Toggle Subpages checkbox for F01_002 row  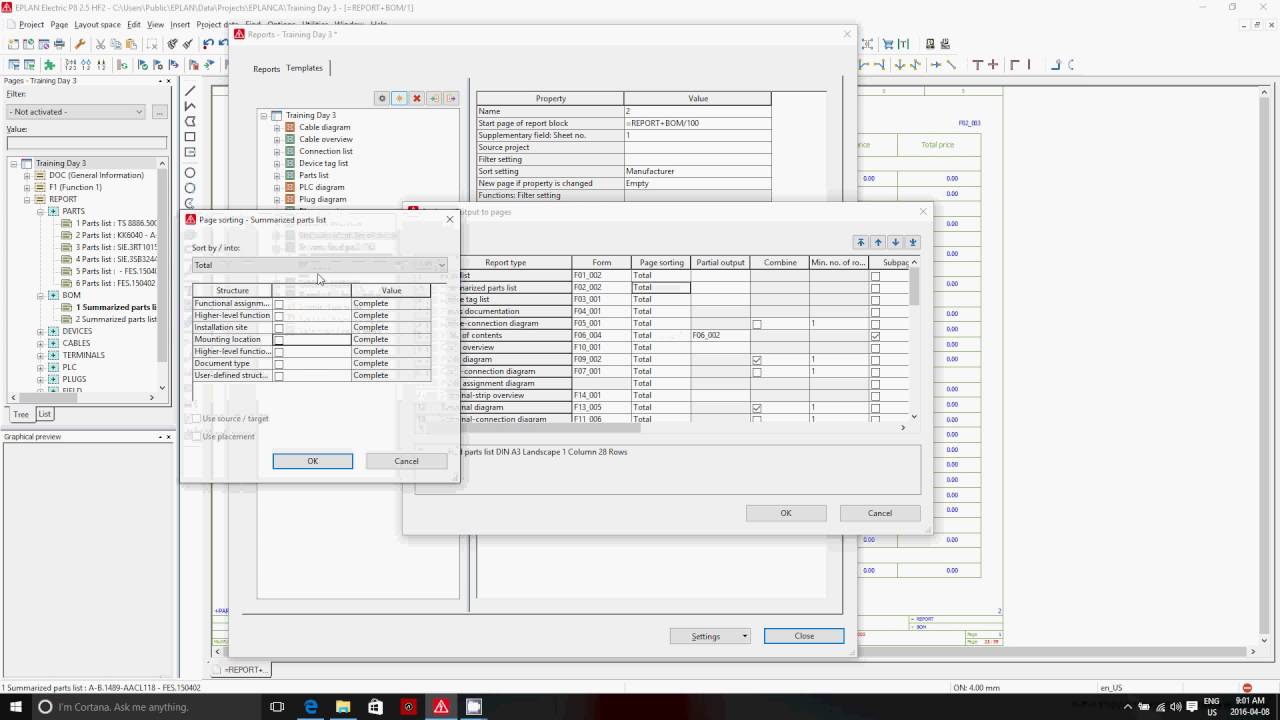(876, 276)
